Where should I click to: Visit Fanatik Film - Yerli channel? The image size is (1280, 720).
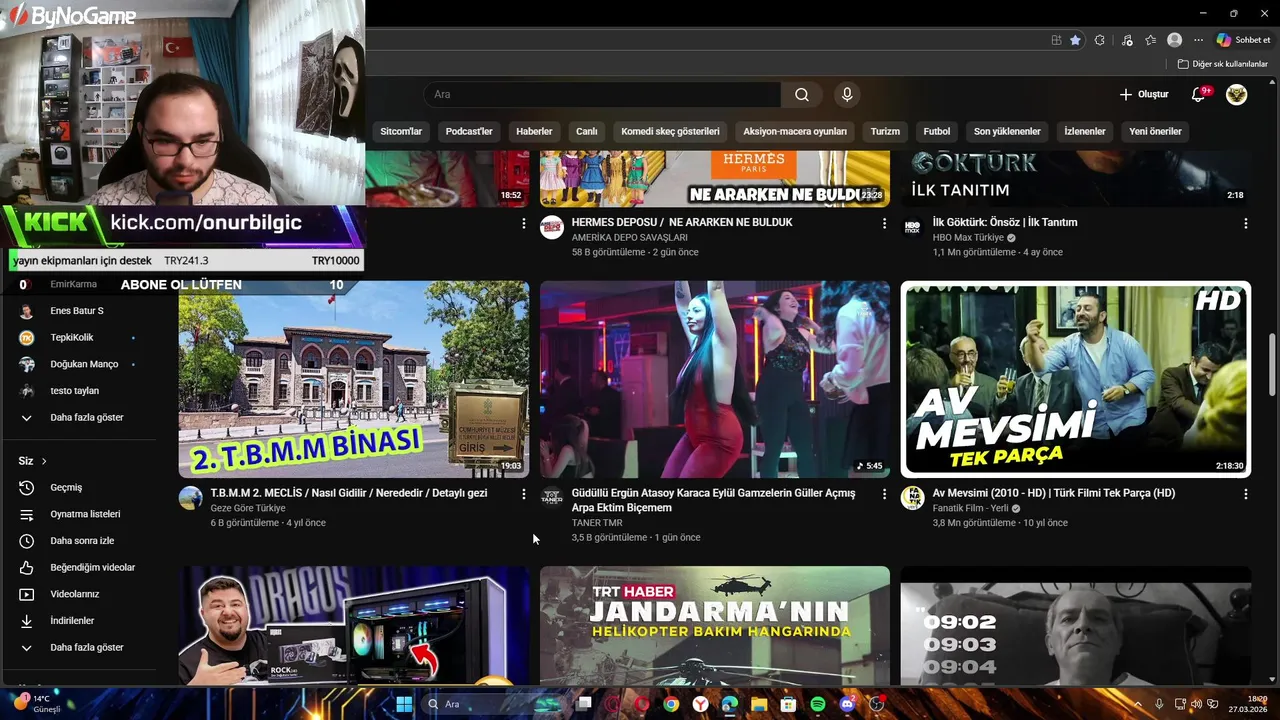pos(970,508)
